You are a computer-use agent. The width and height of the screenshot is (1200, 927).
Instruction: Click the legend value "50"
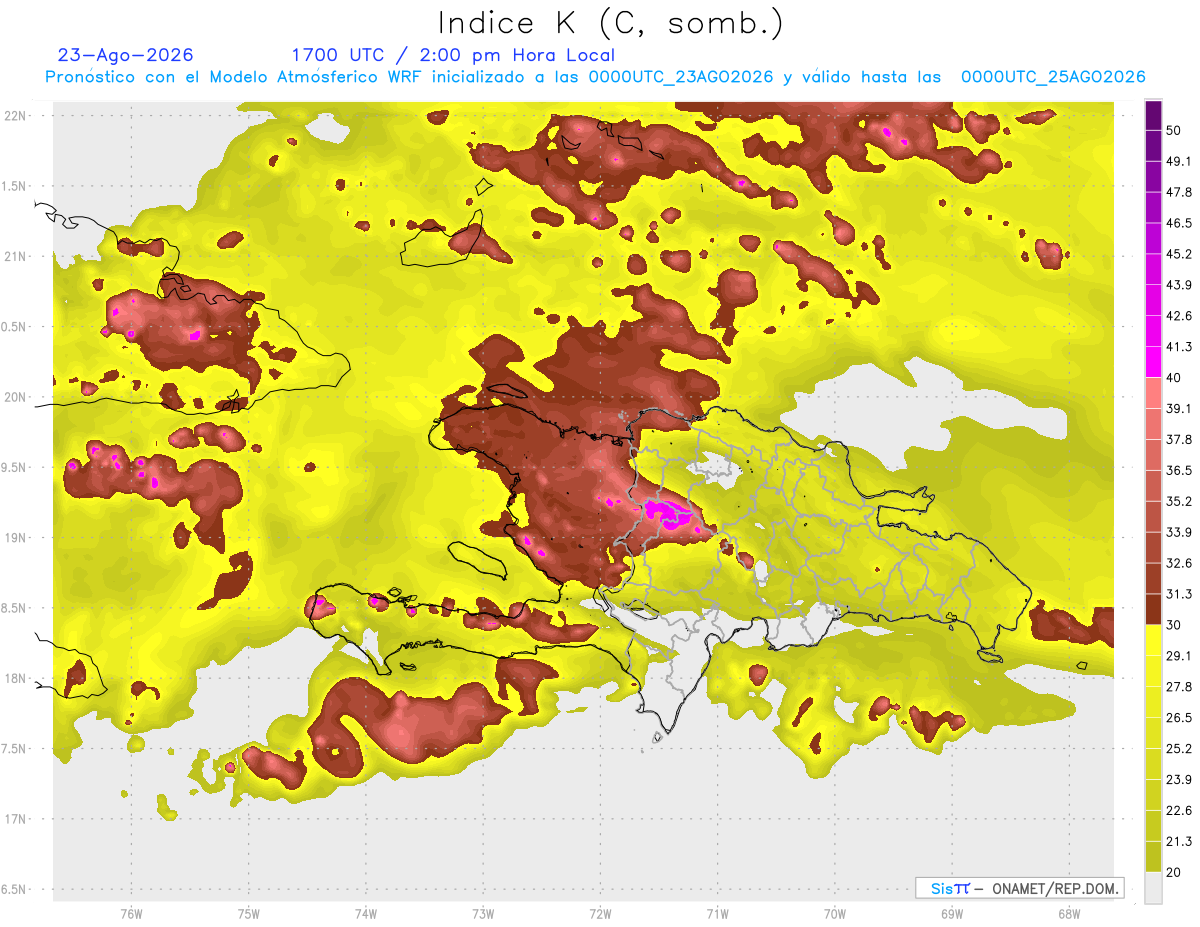pyautogui.click(x=1175, y=130)
